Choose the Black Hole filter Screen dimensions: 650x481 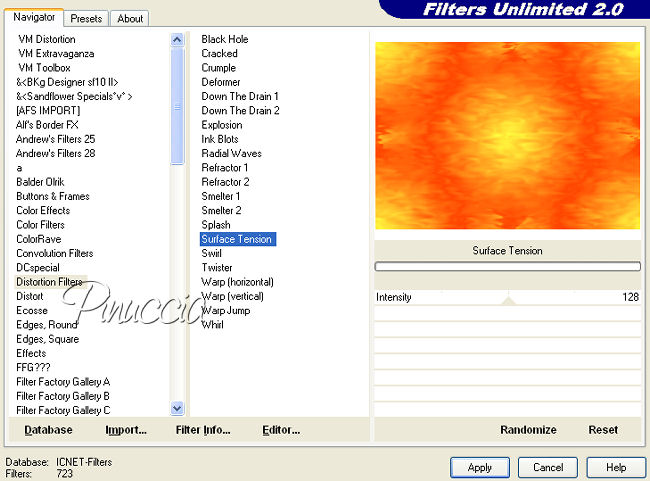225,39
